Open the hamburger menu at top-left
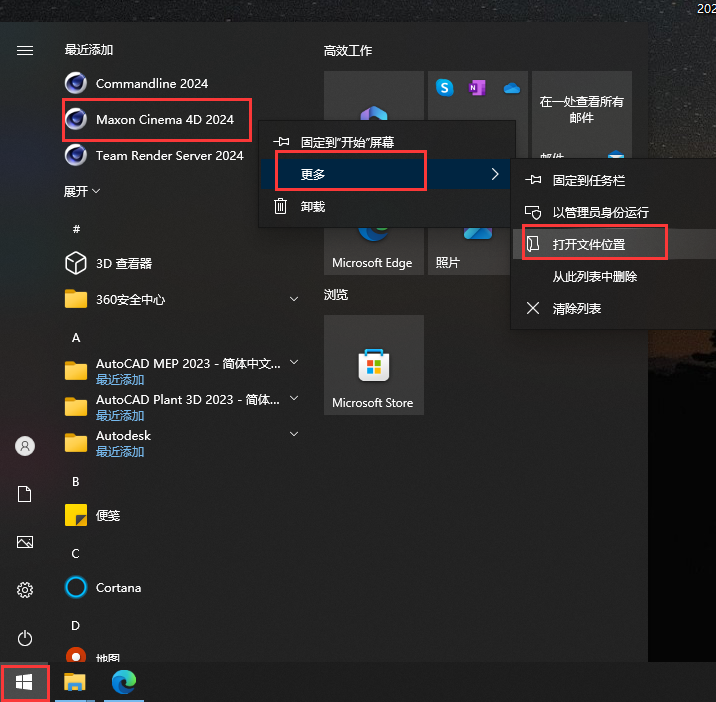 pos(25,50)
